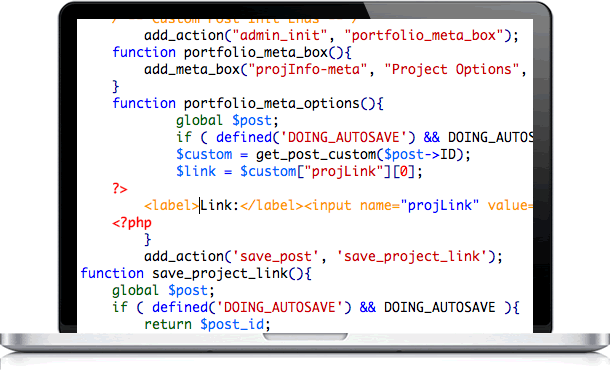Click the "Project Options" string
Screen dimensions: 610x370
pyautogui.click(x=452, y=70)
